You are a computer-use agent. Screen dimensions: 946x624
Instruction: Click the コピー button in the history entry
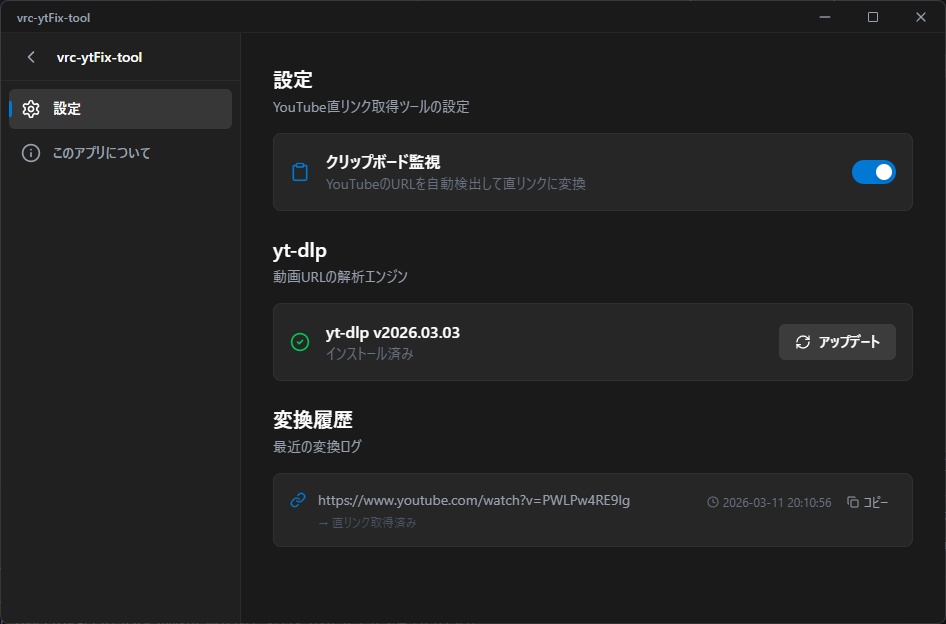point(868,502)
